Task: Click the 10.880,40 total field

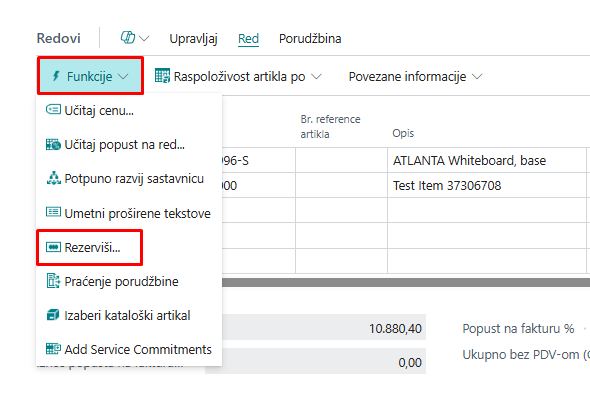Action: click(x=324, y=328)
